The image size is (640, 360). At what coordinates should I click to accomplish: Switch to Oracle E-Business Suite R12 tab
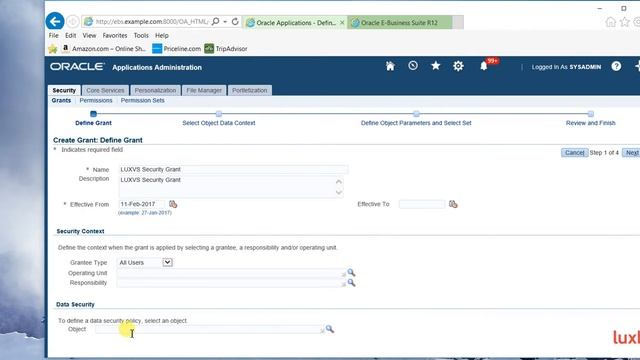pos(400,23)
